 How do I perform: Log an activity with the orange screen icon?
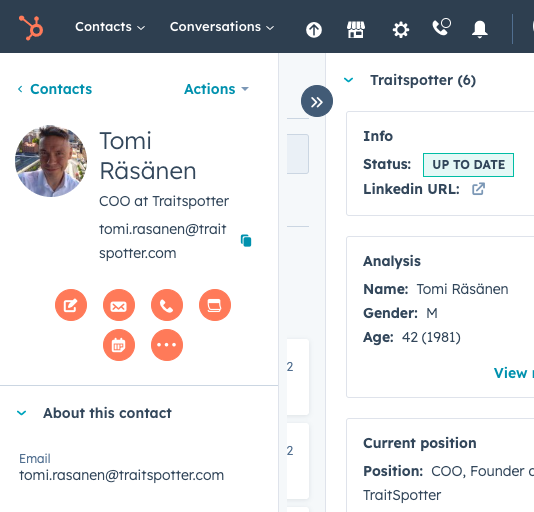(215, 305)
